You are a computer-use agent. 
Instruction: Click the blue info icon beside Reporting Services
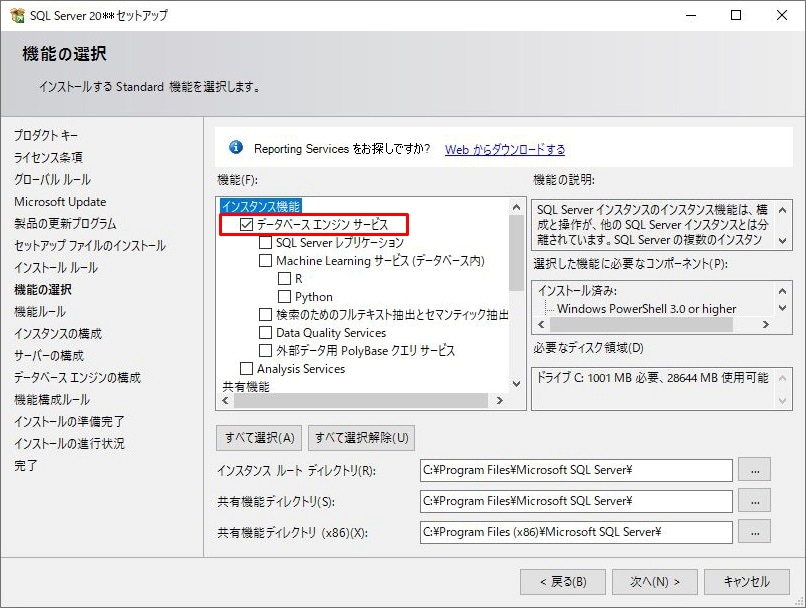236,148
